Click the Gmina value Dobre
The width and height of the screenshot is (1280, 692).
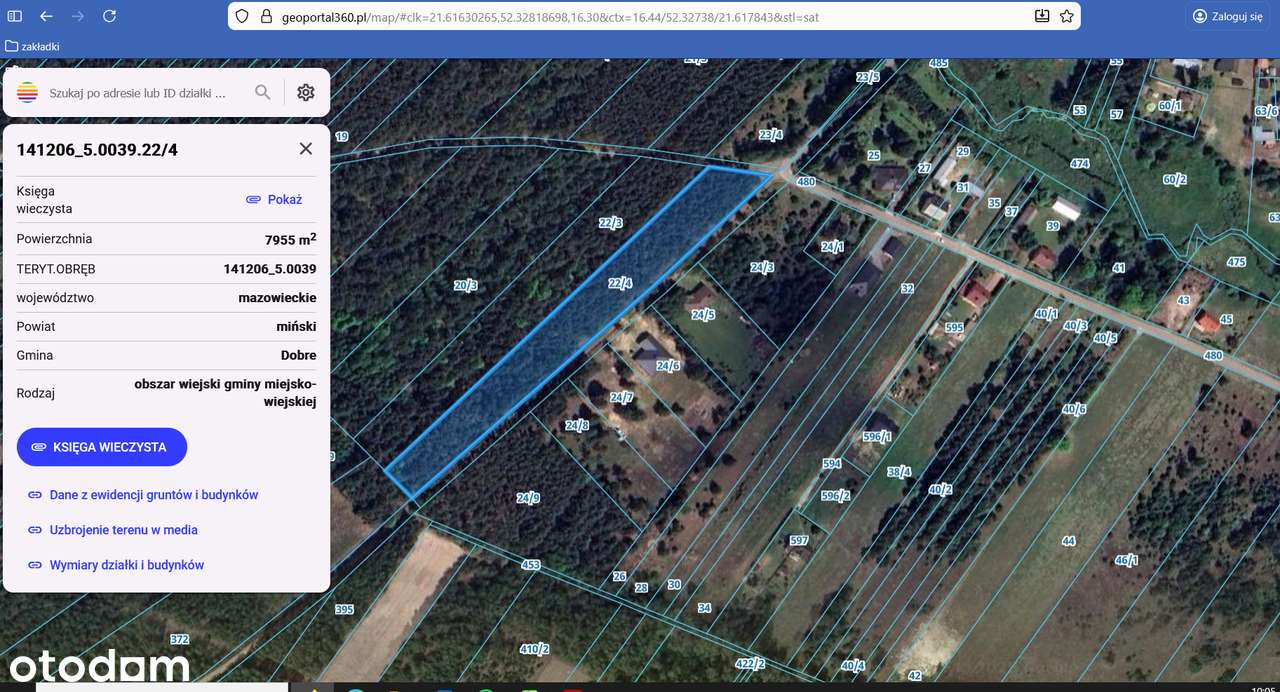298,355
